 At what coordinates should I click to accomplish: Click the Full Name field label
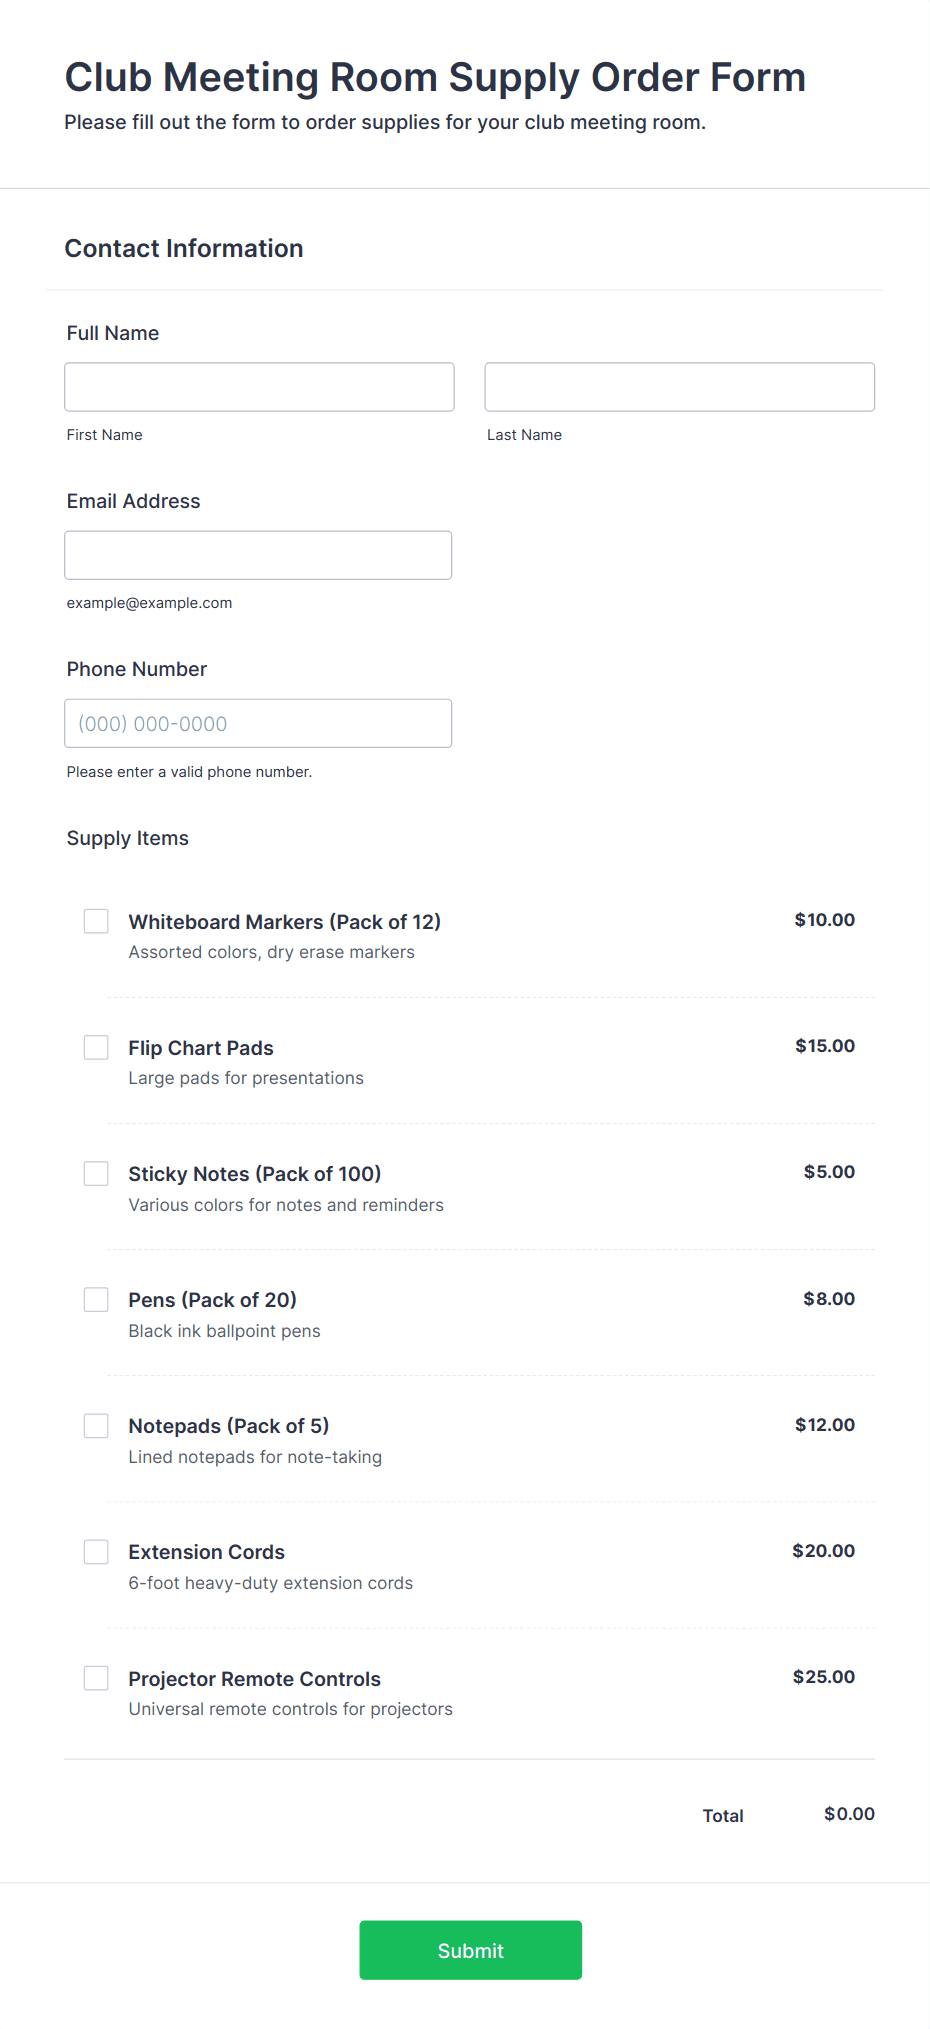coord(113,333)
